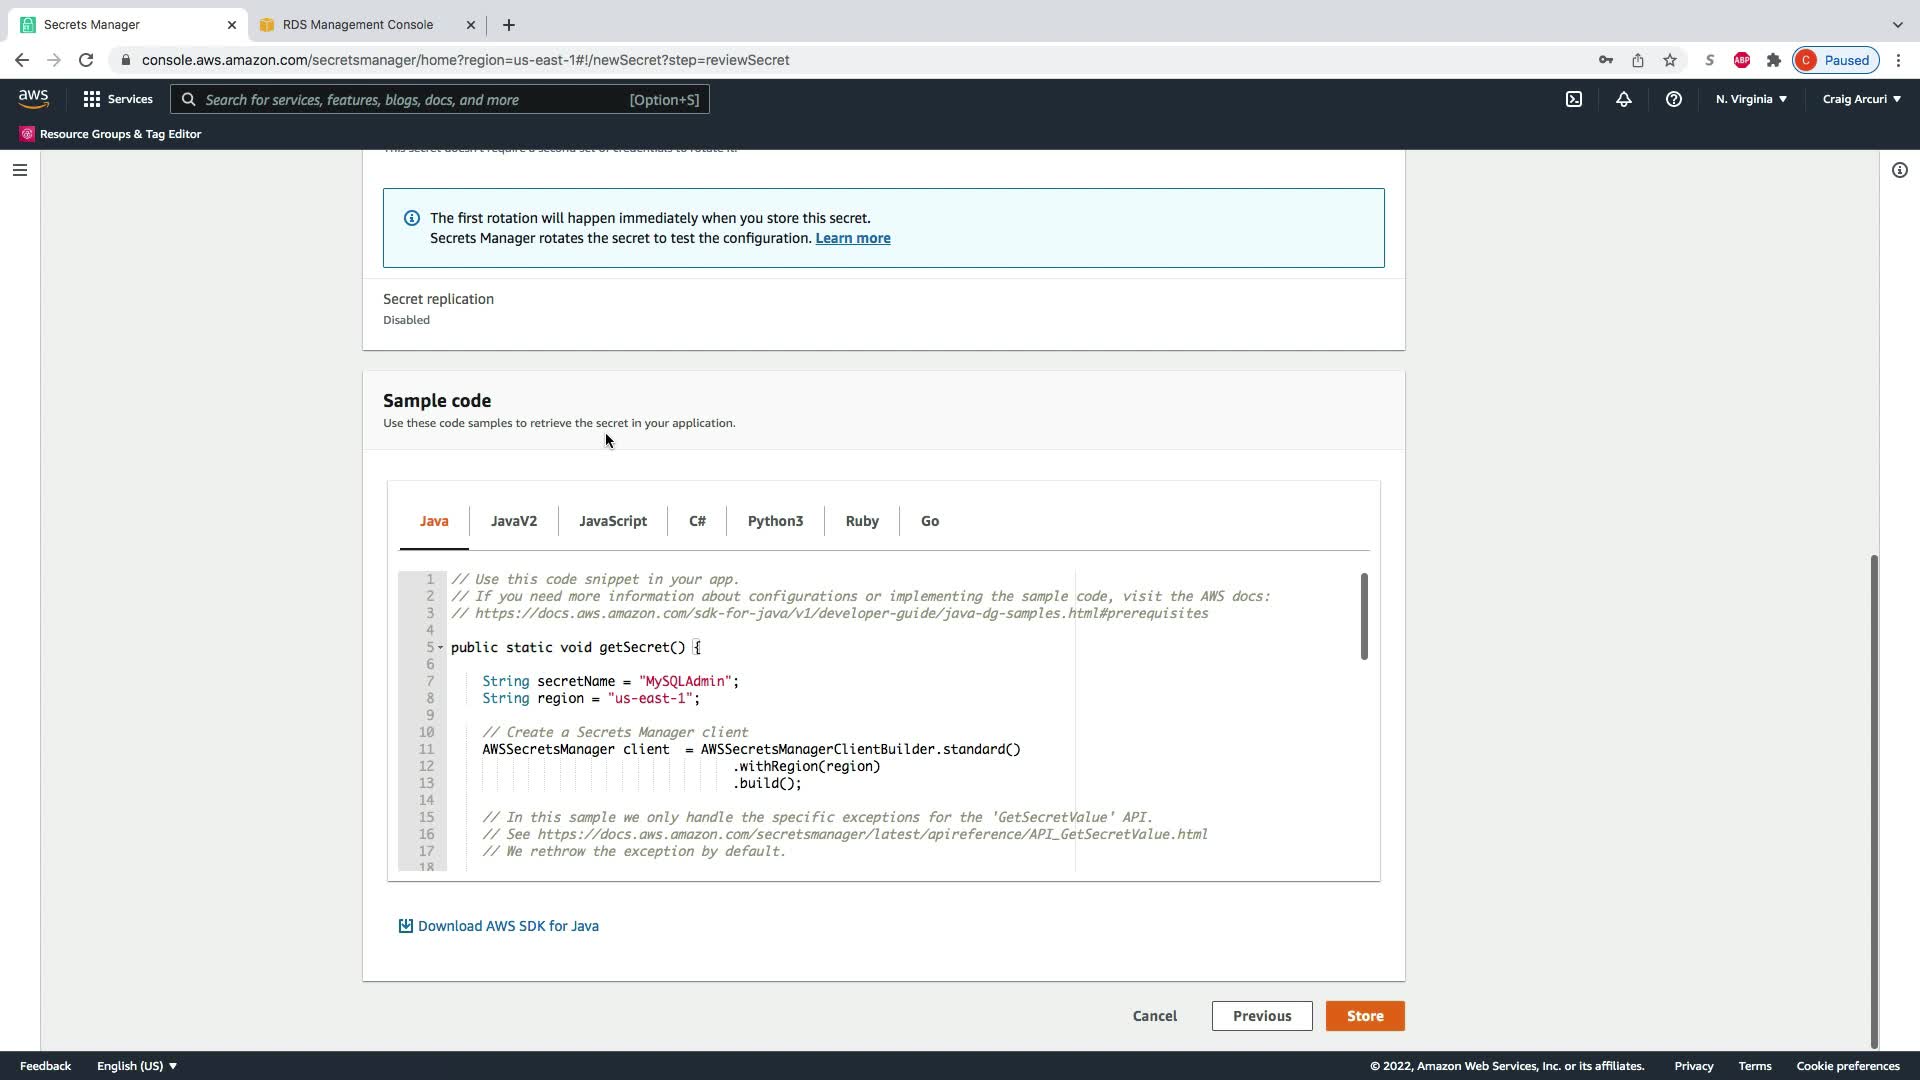The image size is (1920, 1080).
Task: Click the code sample vertical scrollbar
Action: coord(1363,616)
